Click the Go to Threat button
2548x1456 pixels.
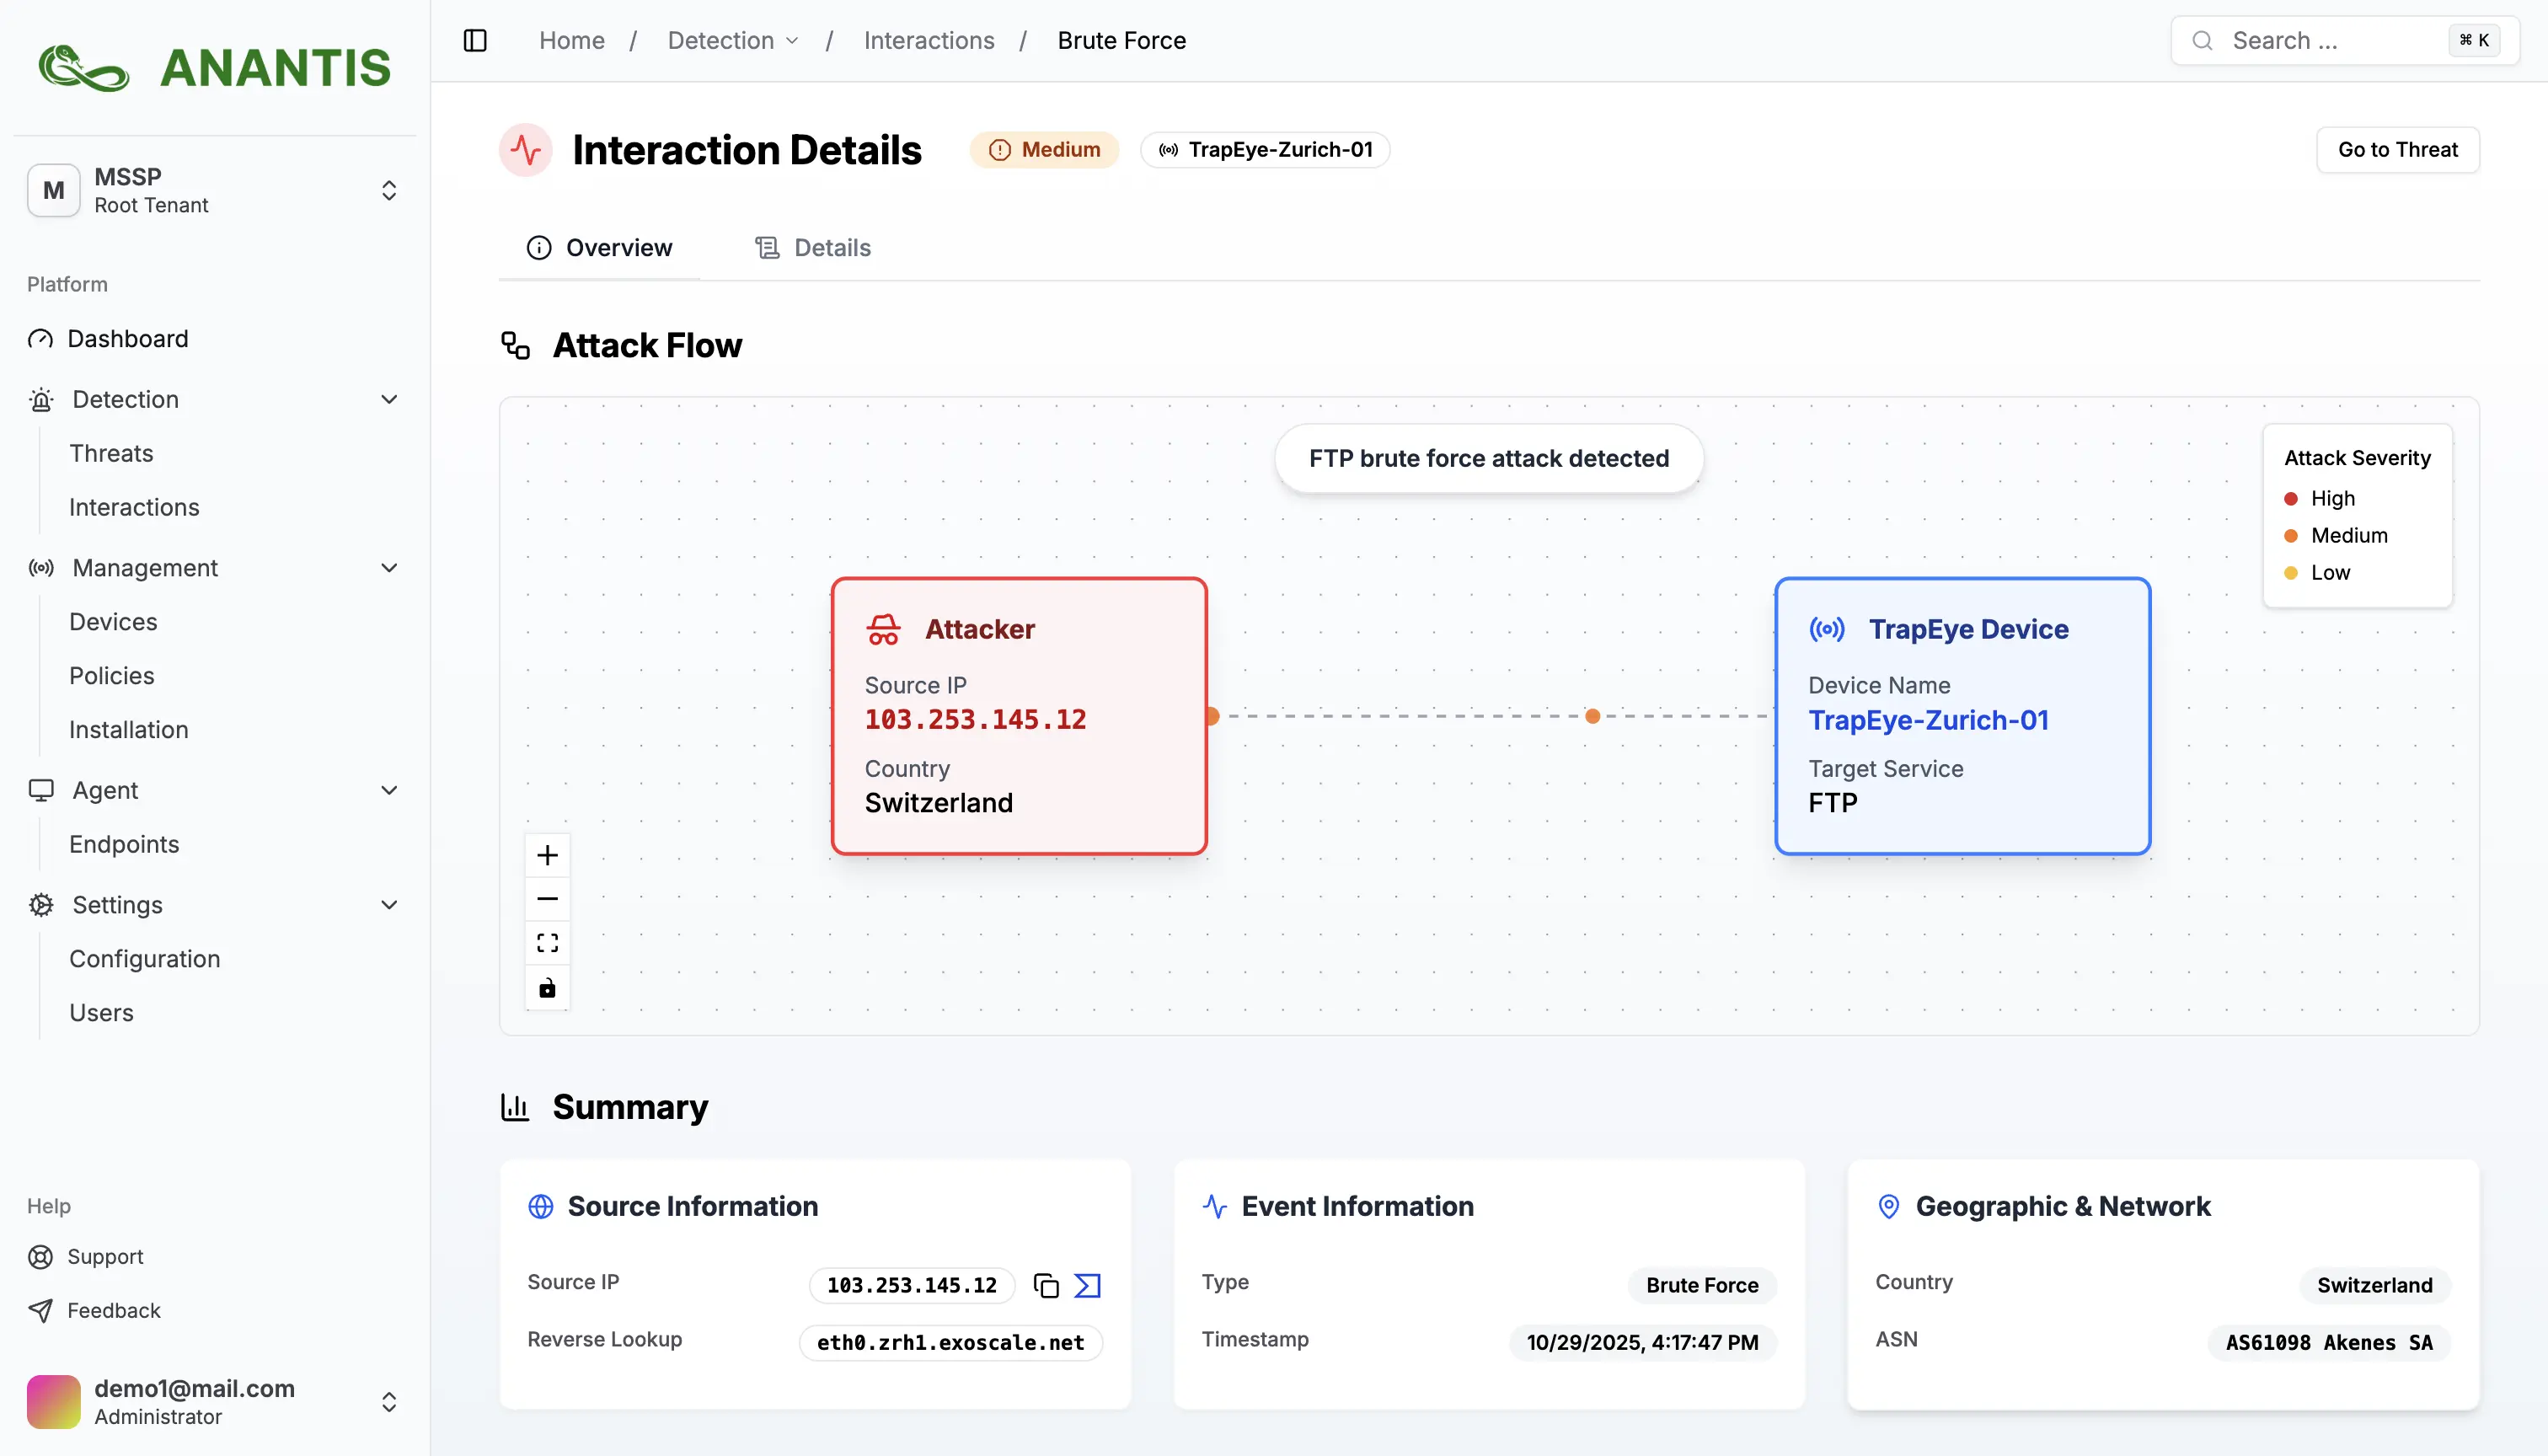pyautogui.click(x=2397, y=149)
